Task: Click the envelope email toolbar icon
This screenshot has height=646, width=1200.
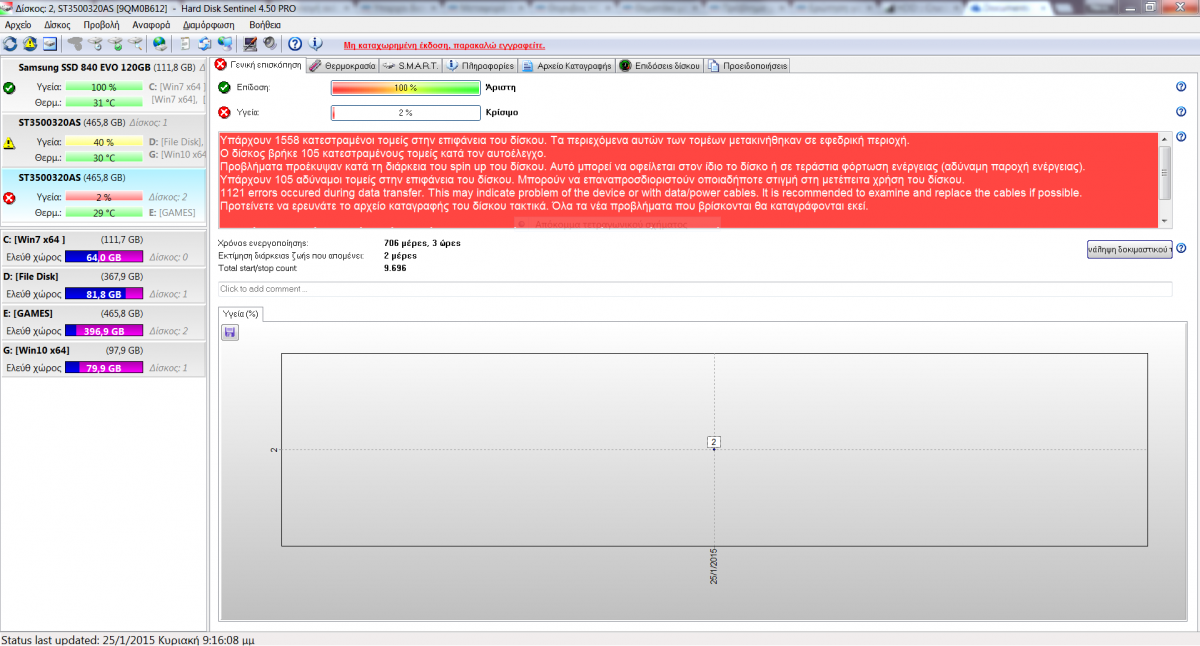Action: 48,44
